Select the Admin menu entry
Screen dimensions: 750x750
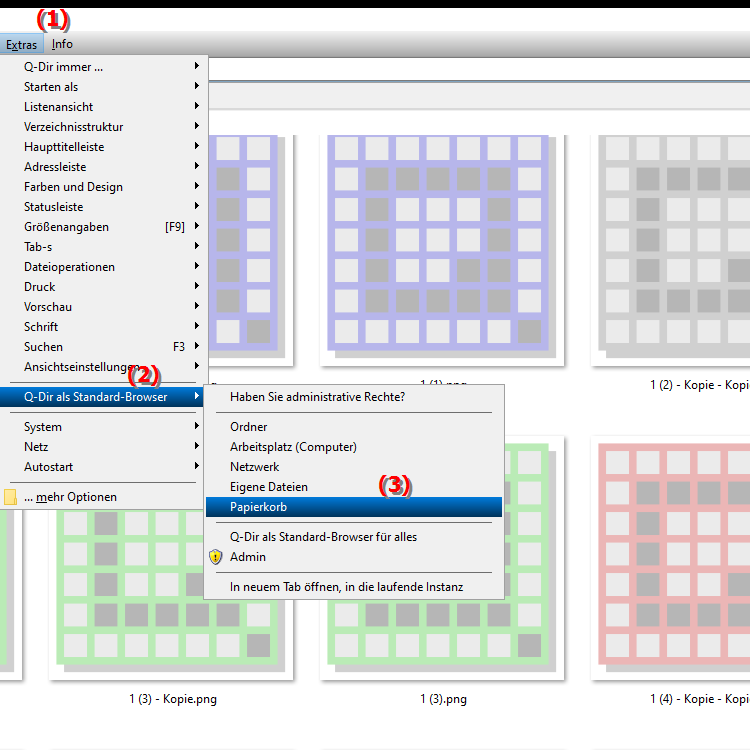(354, 557)
